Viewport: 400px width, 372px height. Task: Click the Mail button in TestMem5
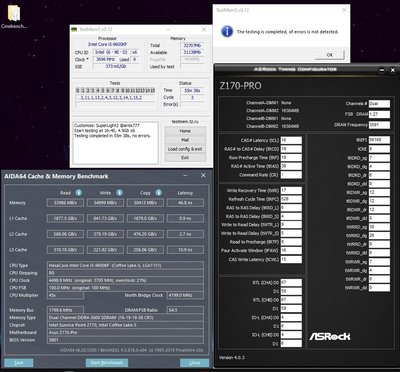click(185, 140)
